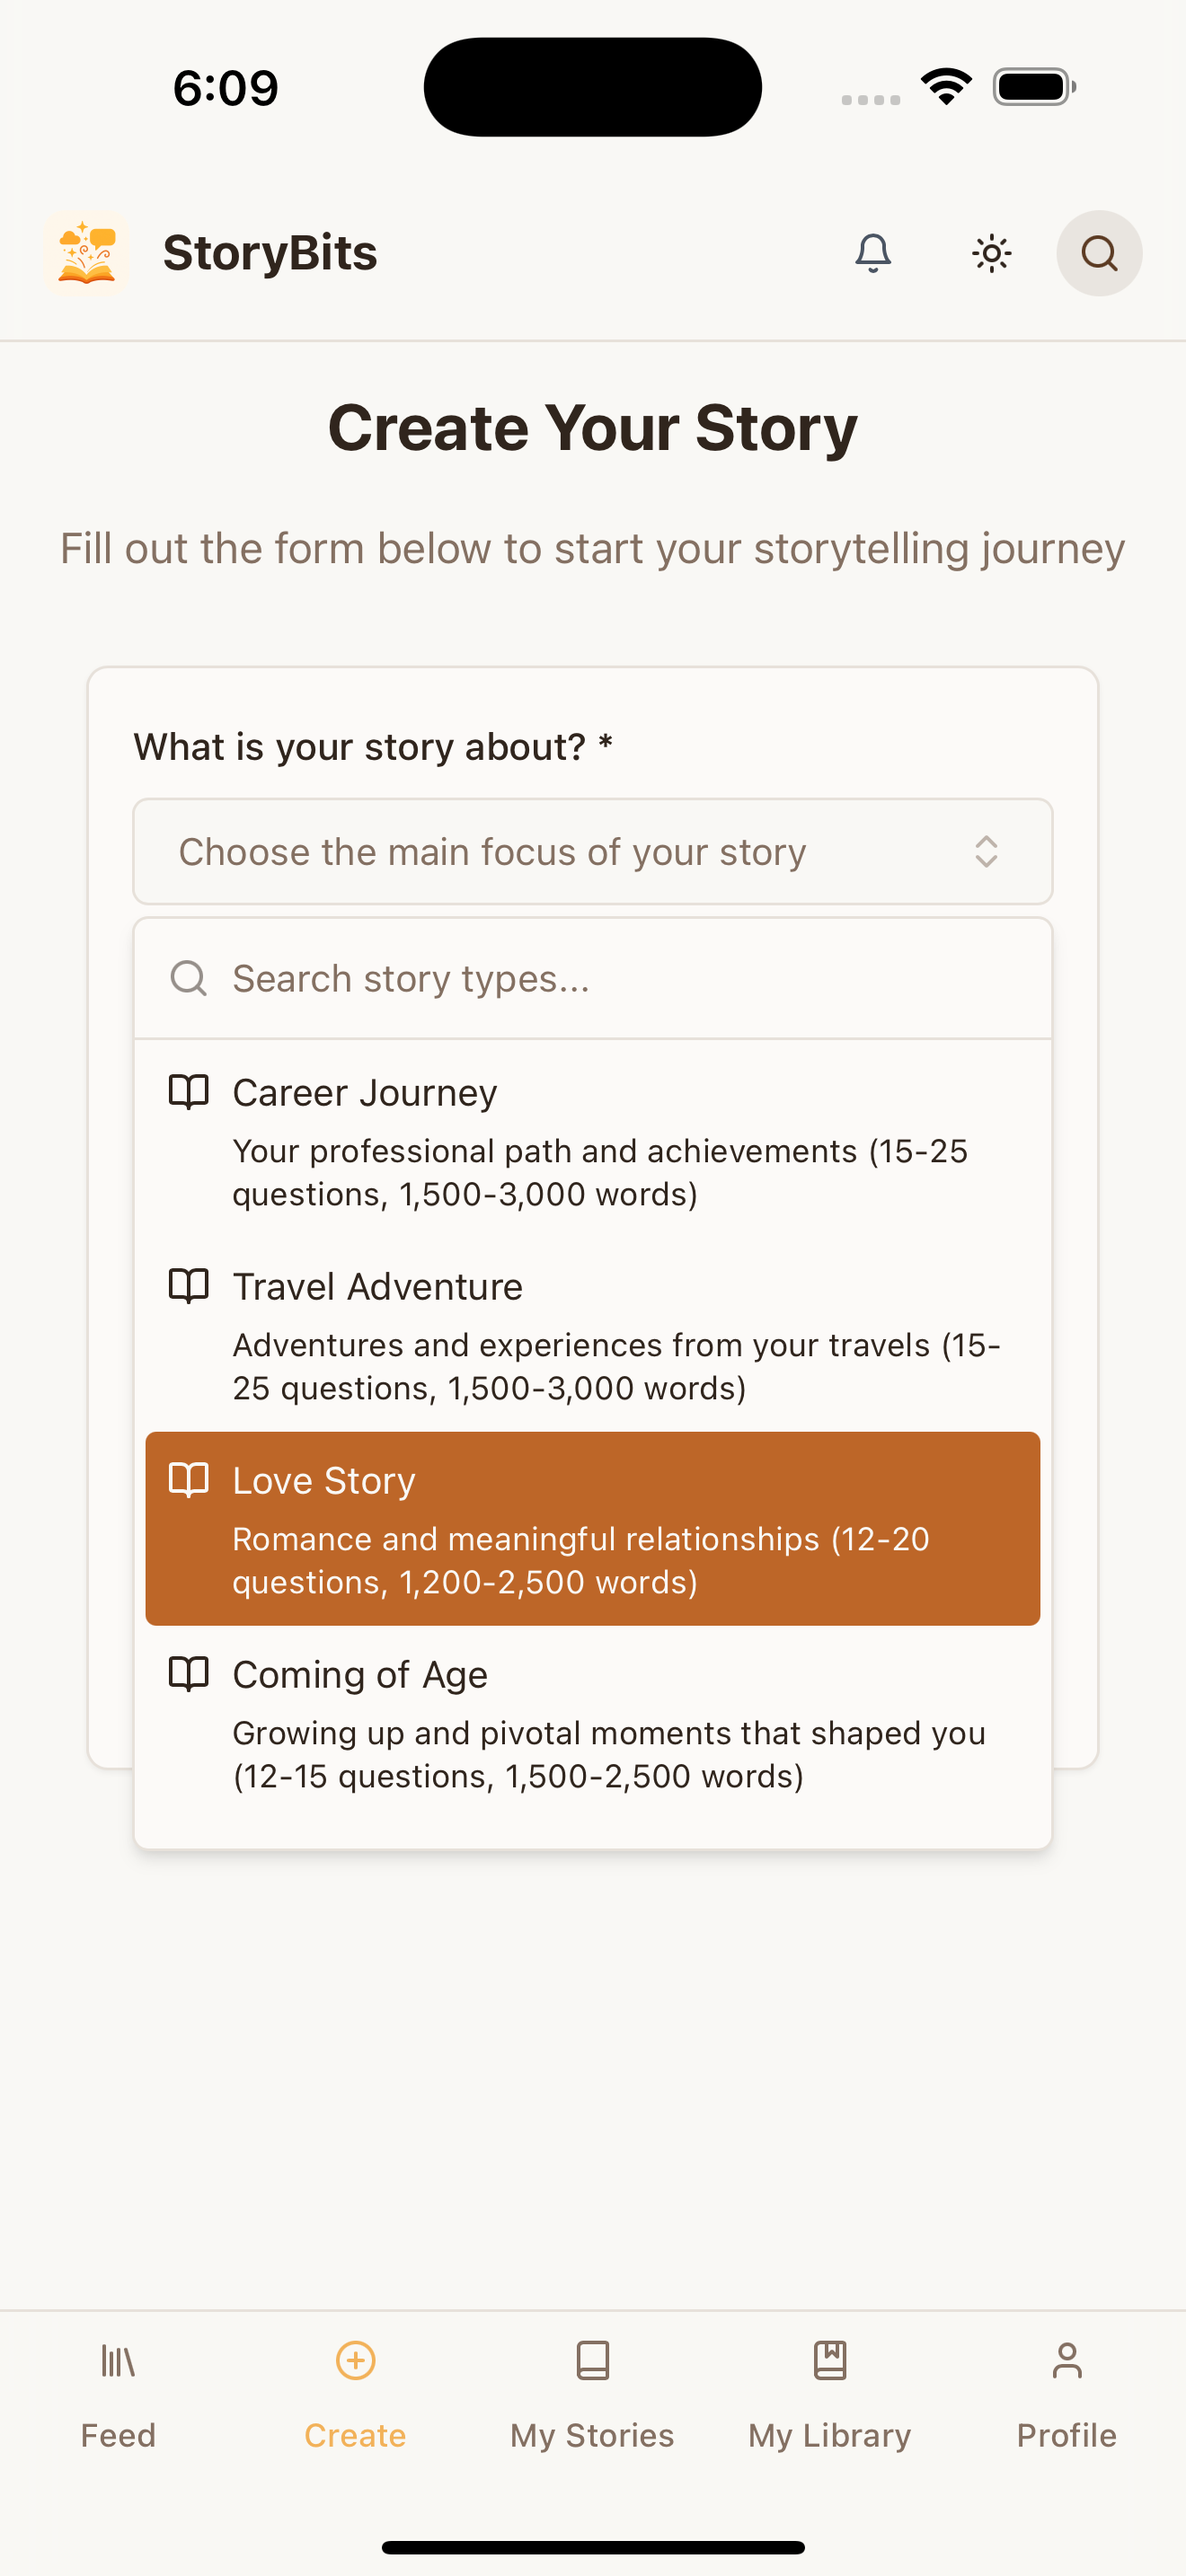Click the Career Journey book icon
Screen dimensions: 1186x2576
(189, 1092)
